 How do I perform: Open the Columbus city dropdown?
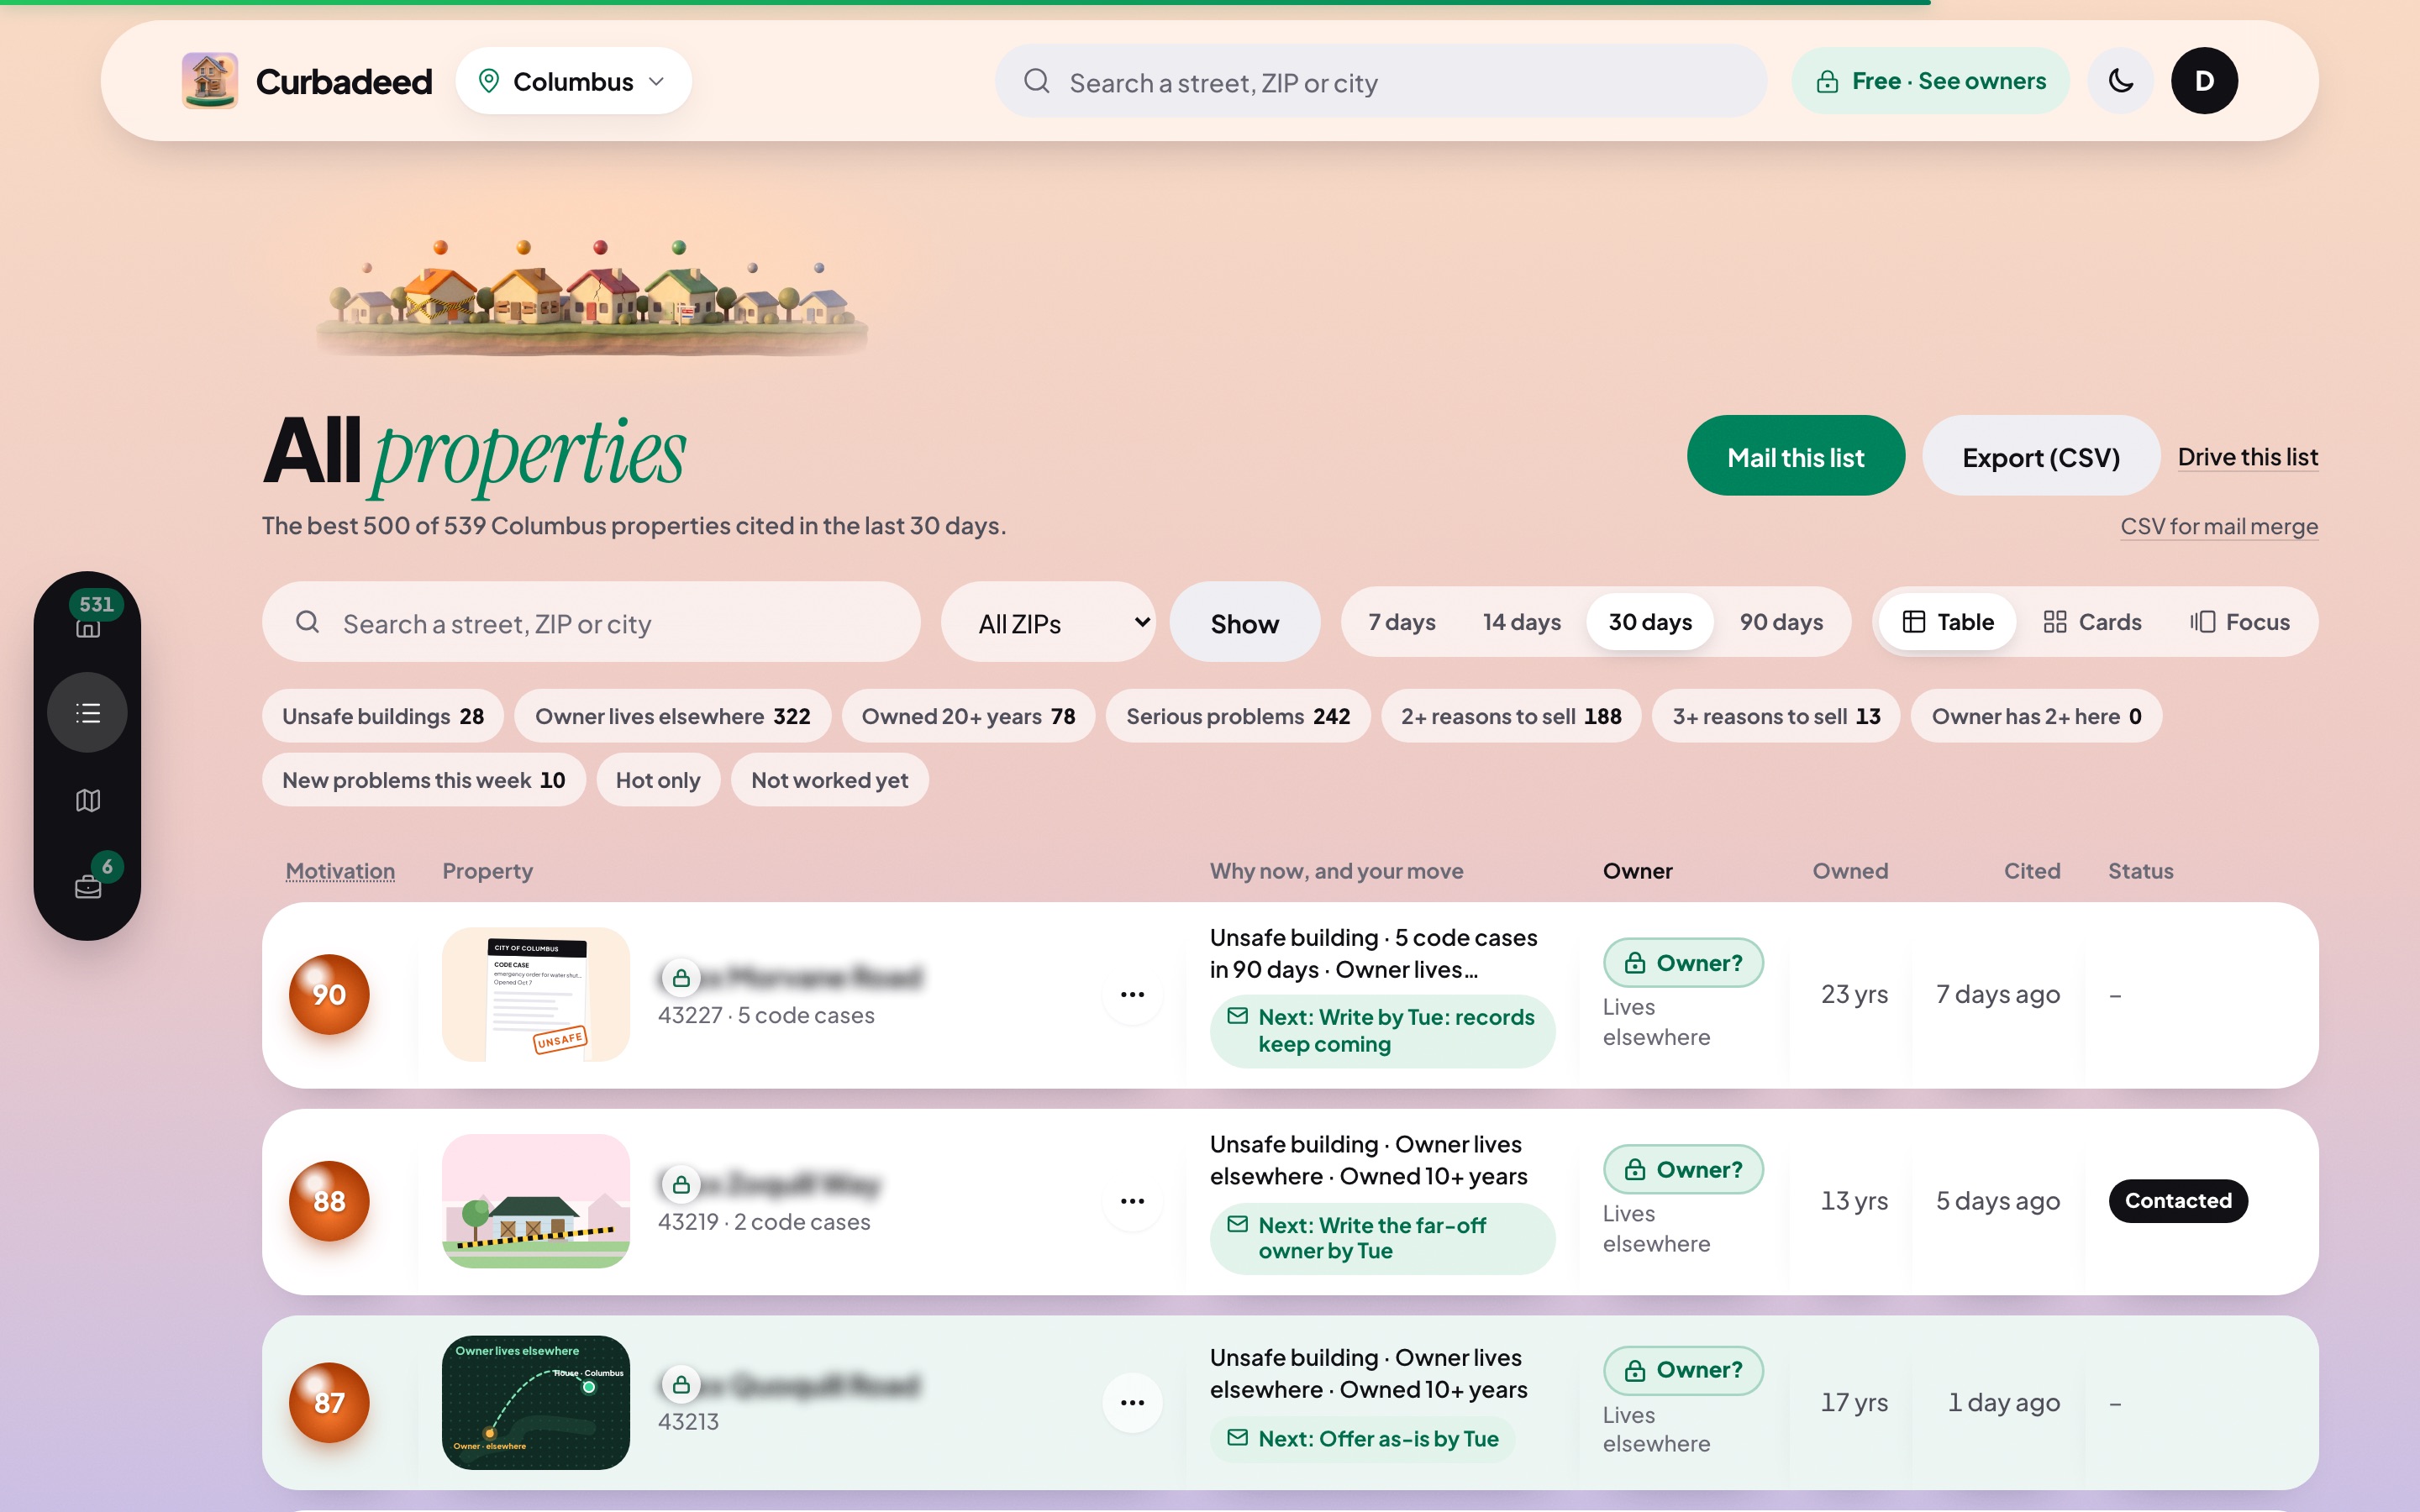click(x=573, y=81)
